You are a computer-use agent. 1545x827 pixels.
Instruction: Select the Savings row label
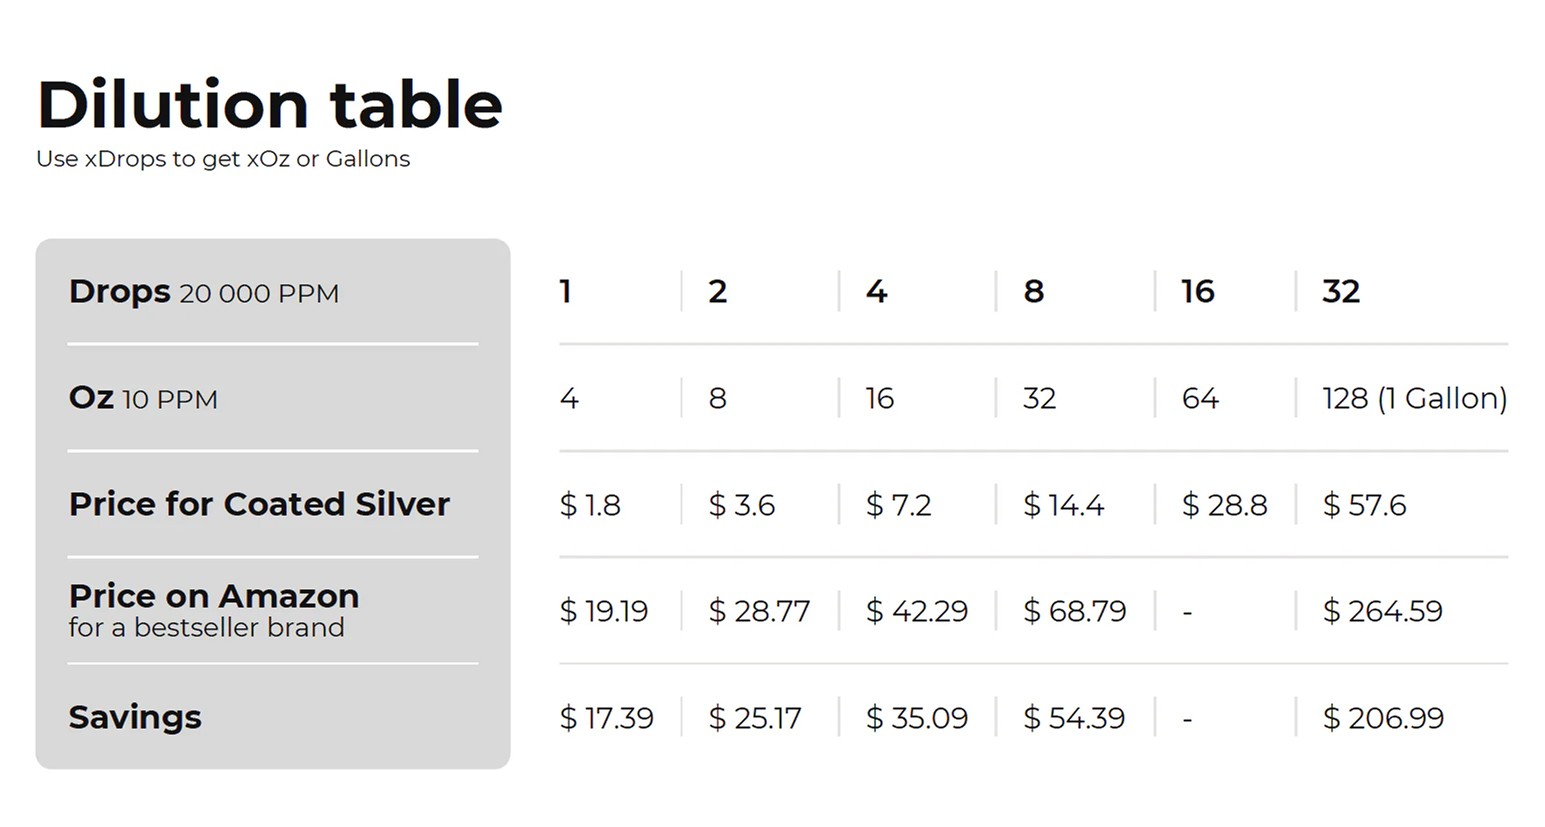[x=135, y=717]
